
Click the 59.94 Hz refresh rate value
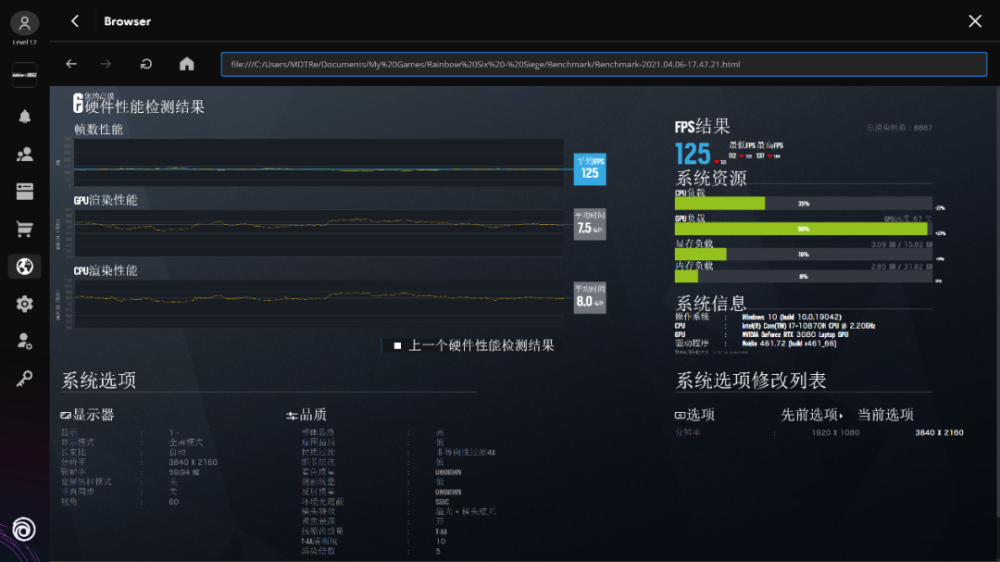click(x=184, y=472)
